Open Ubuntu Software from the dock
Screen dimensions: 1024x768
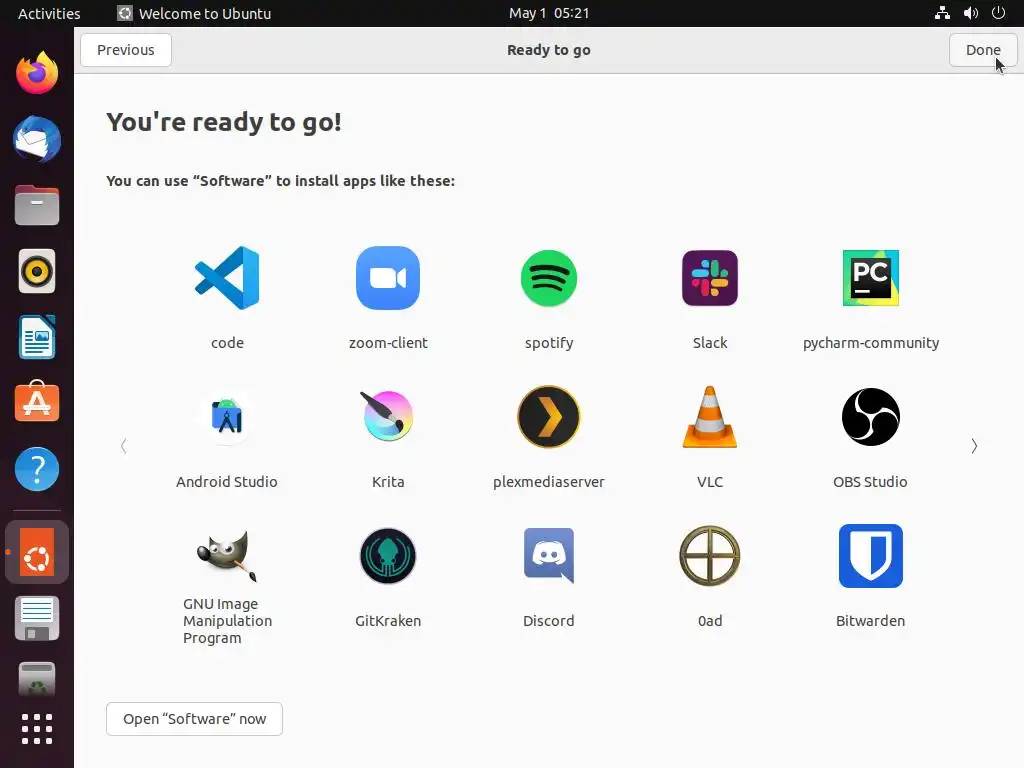click(37, 402)
